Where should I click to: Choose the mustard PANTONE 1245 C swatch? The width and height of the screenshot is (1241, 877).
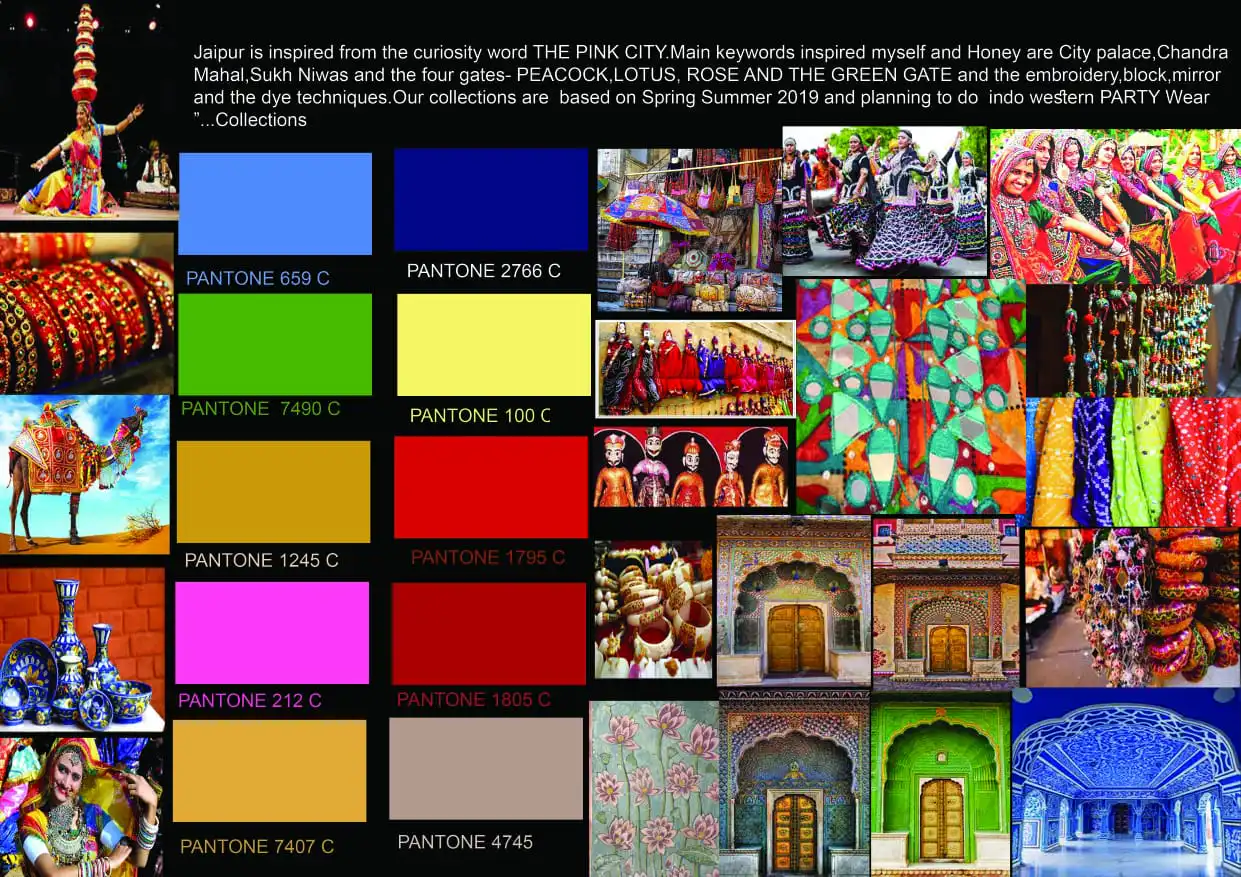point(273,492)
